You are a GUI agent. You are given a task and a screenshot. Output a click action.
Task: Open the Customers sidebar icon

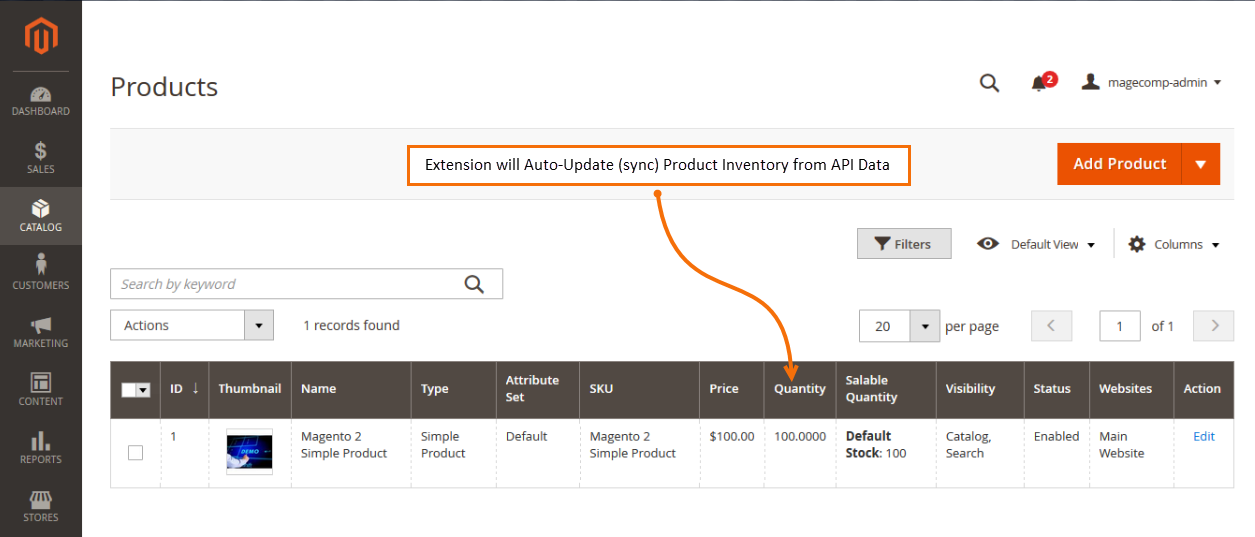pos(41,266)
